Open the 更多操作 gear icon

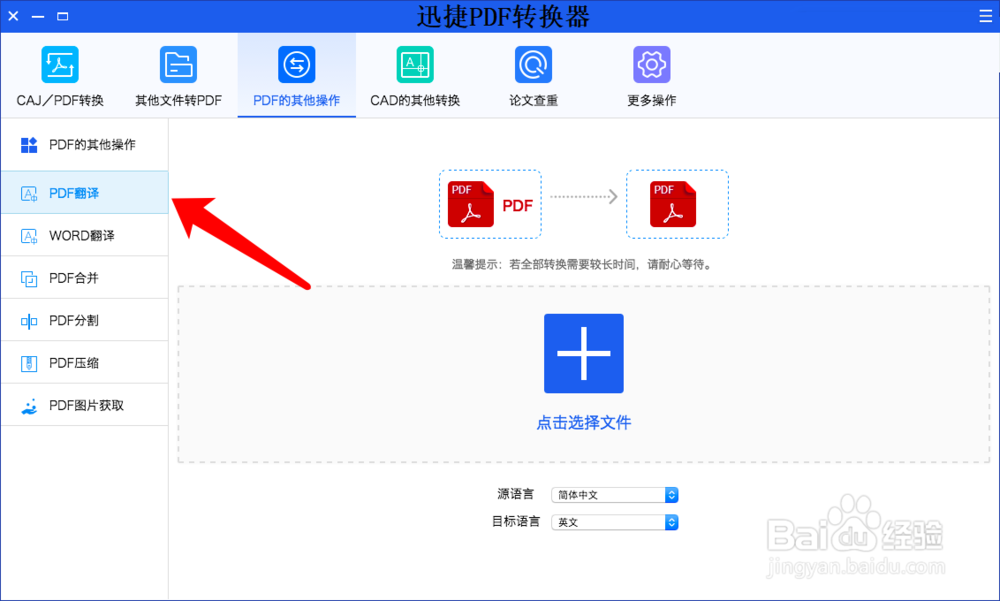(x=652, y=64)
